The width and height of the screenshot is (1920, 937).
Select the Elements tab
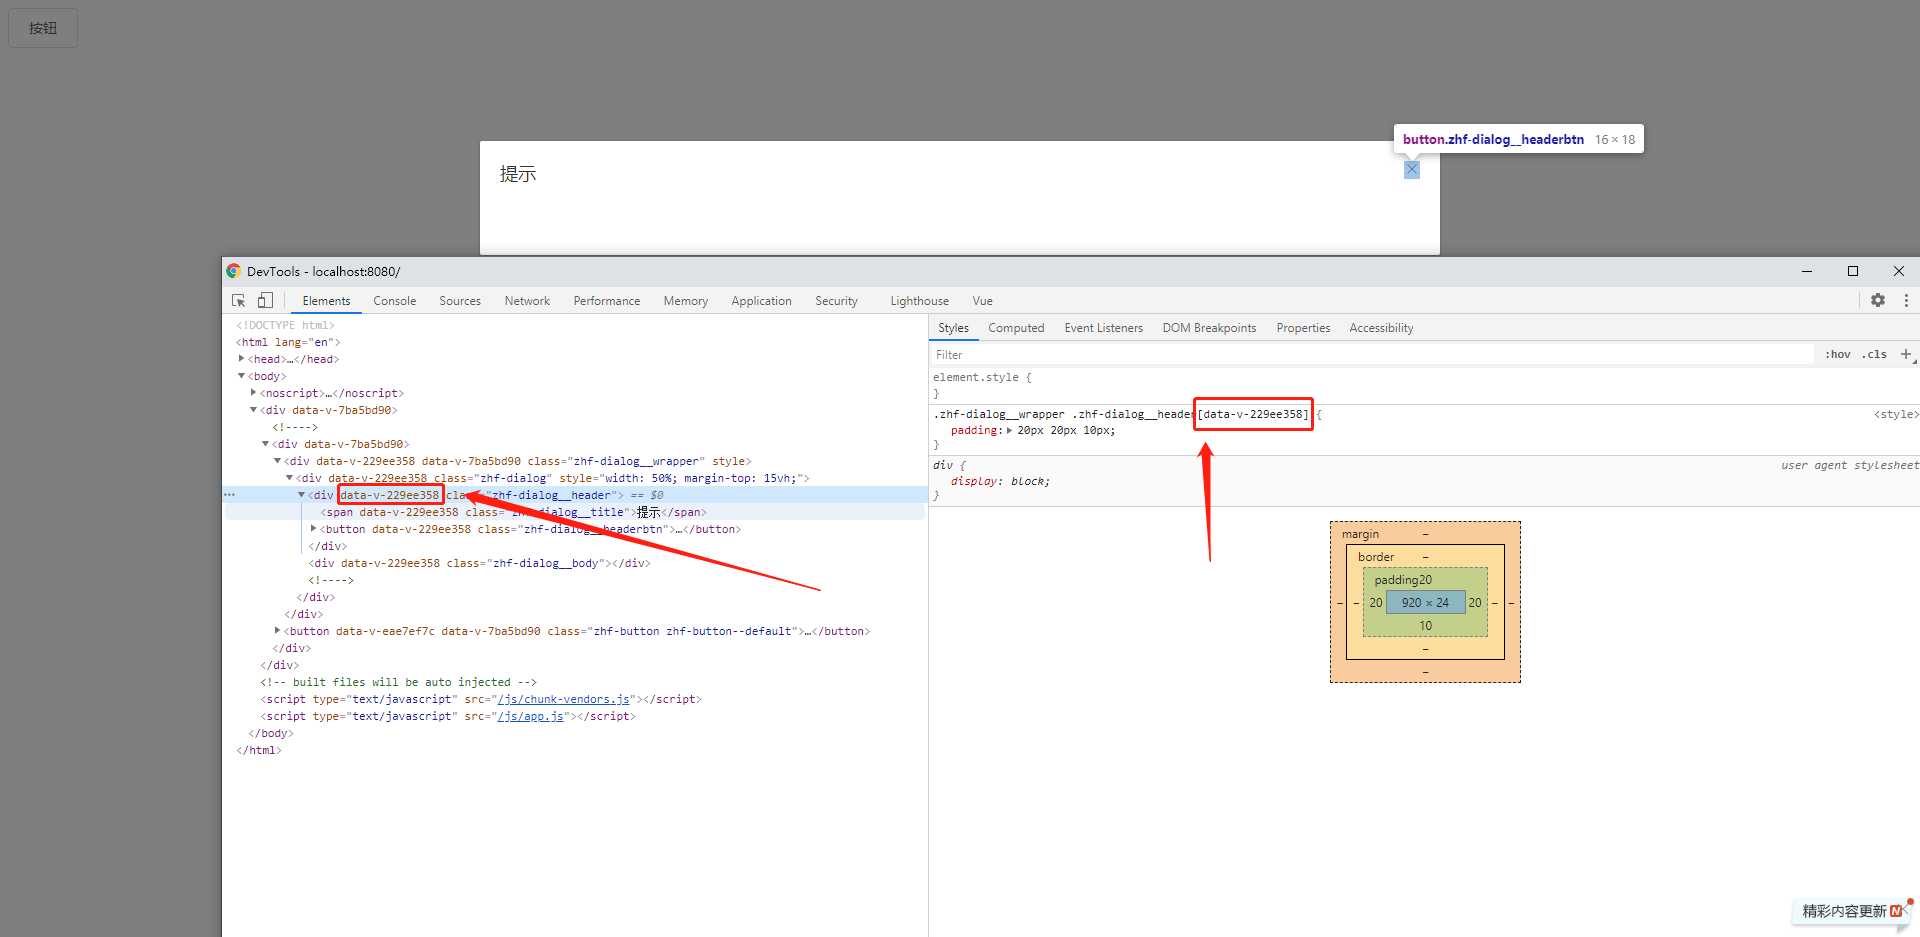[x=326, y=301]
